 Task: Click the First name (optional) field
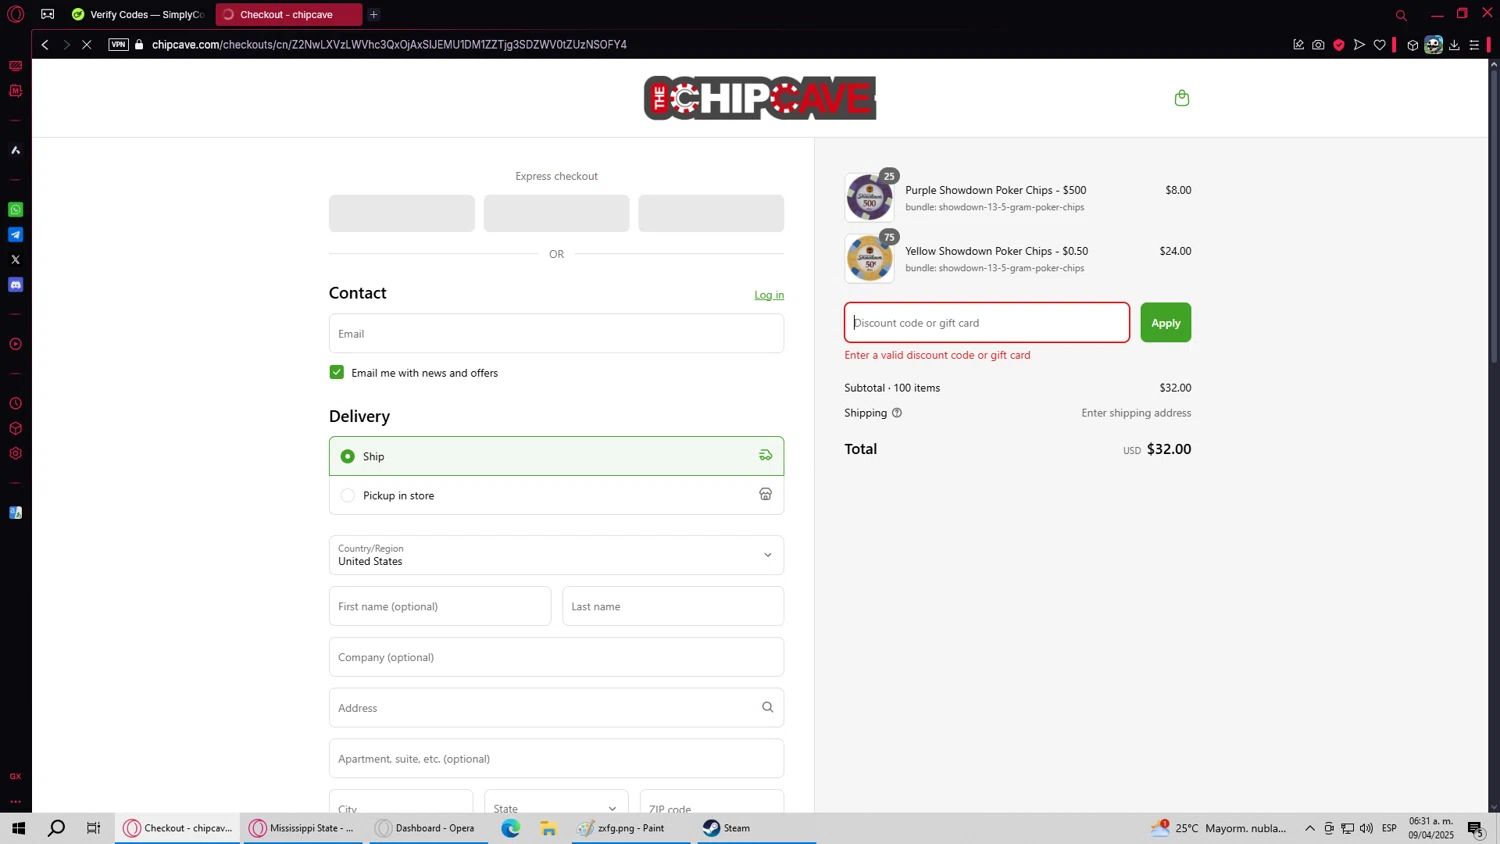(440, 606)
